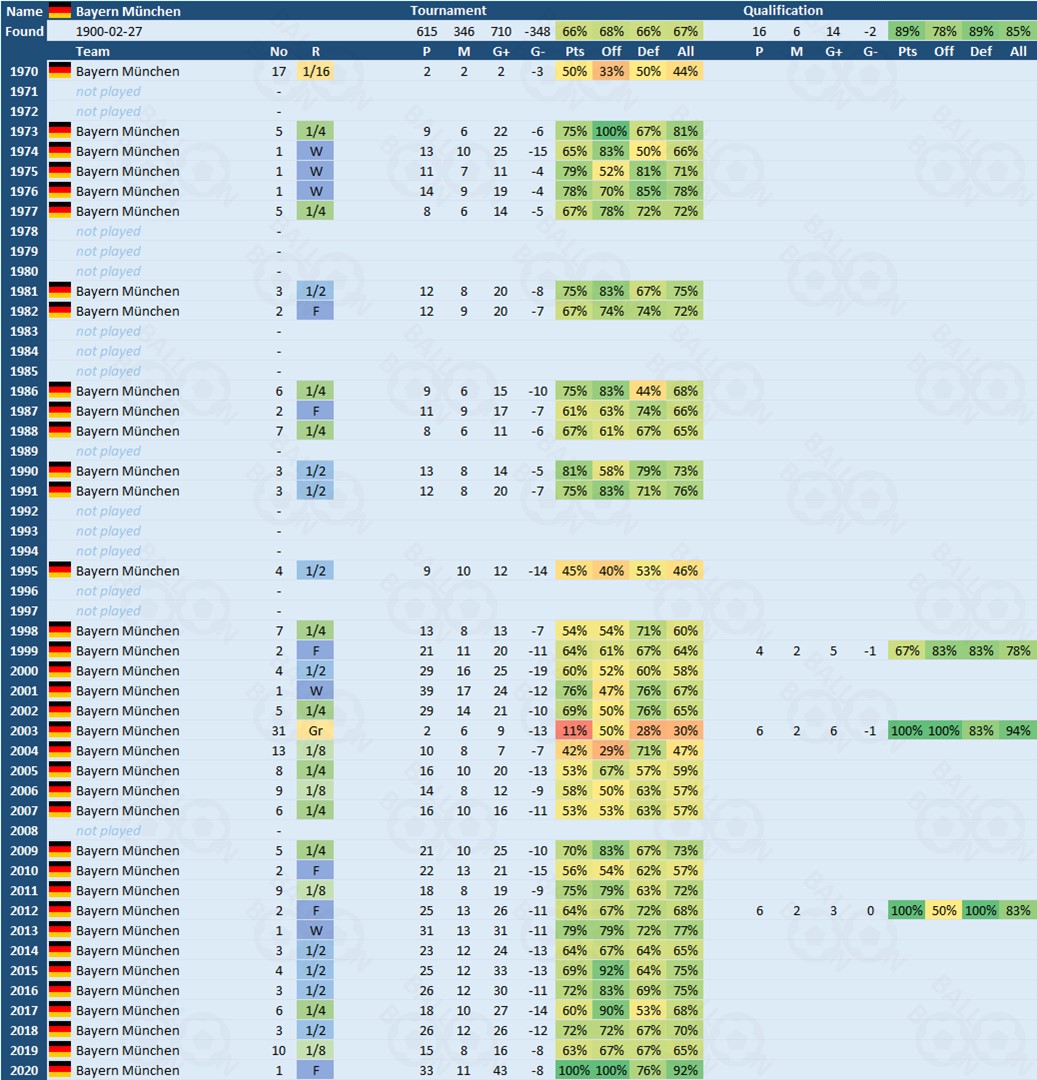Select the 1974 year row header
1037x1080 pixels.
pyautogui.click(x=24, y=151)
